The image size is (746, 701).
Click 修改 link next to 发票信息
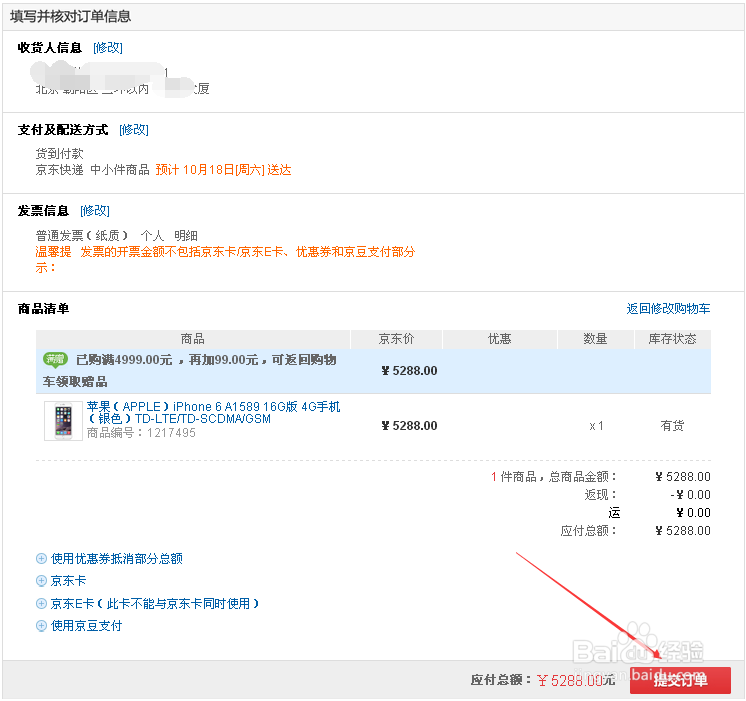point(95,210)
